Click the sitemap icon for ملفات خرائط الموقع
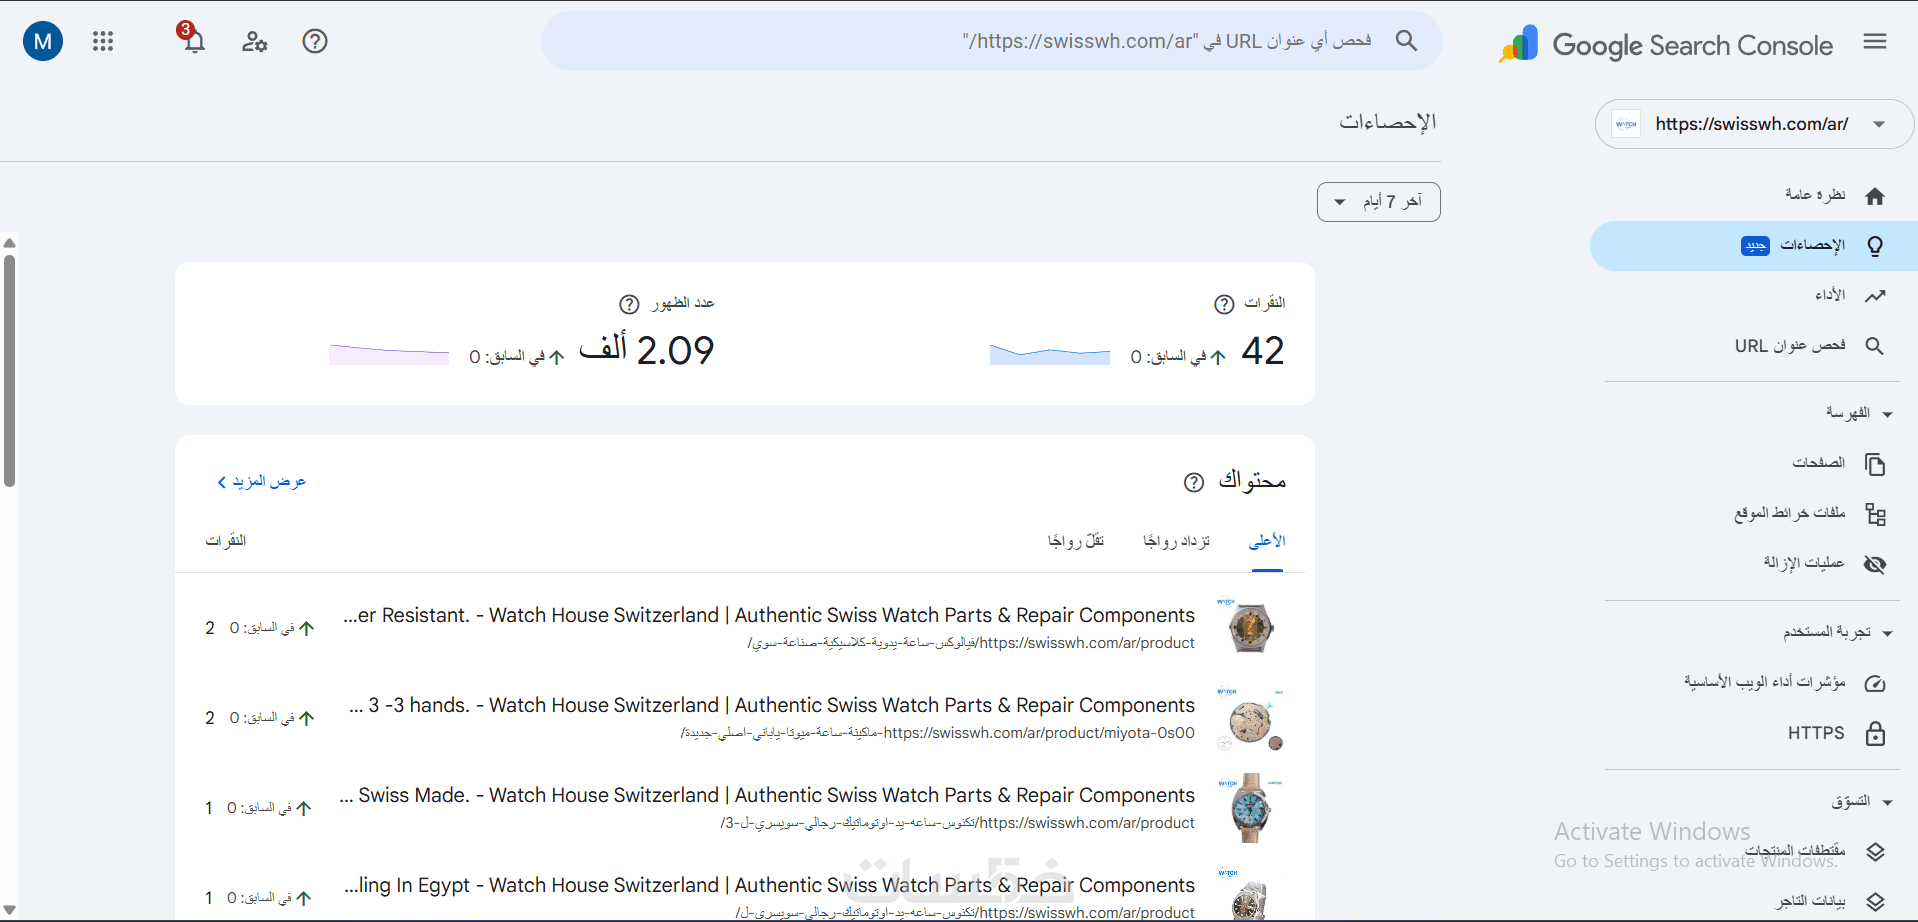The image size is (1918, 922). coord(1875,514)
